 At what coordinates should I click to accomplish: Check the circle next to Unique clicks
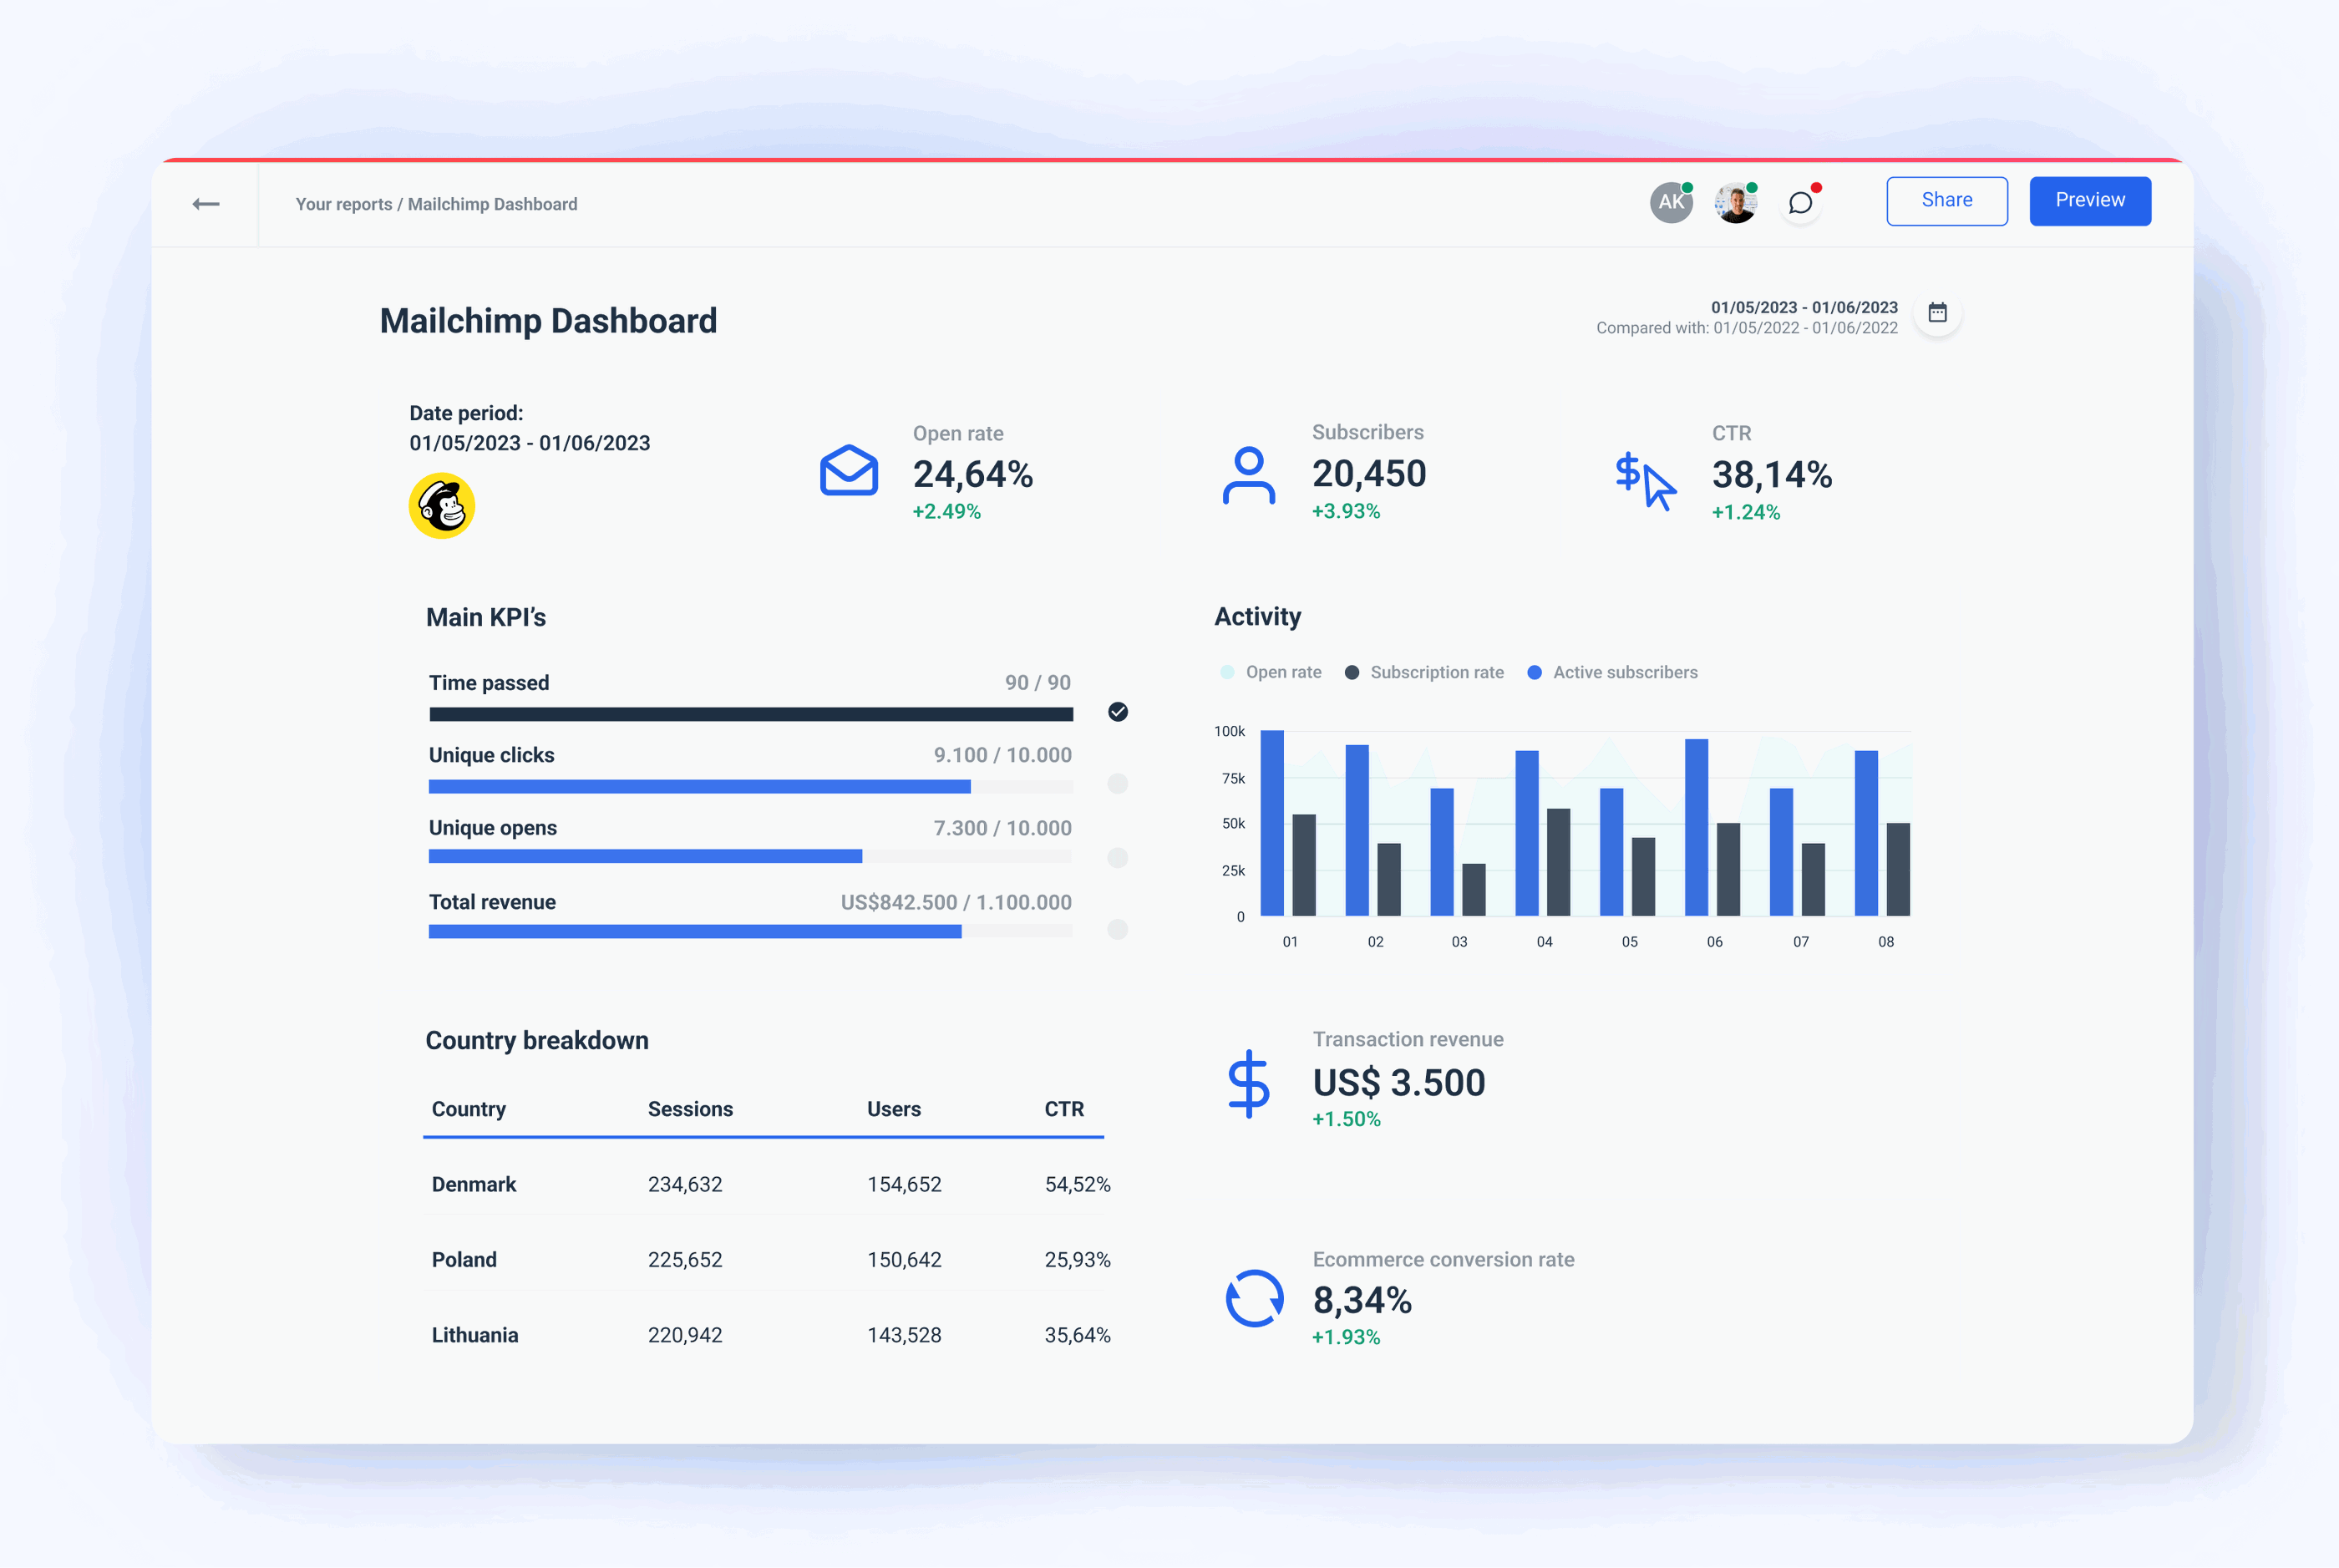pyautogui.click(x=1117, y=784)
